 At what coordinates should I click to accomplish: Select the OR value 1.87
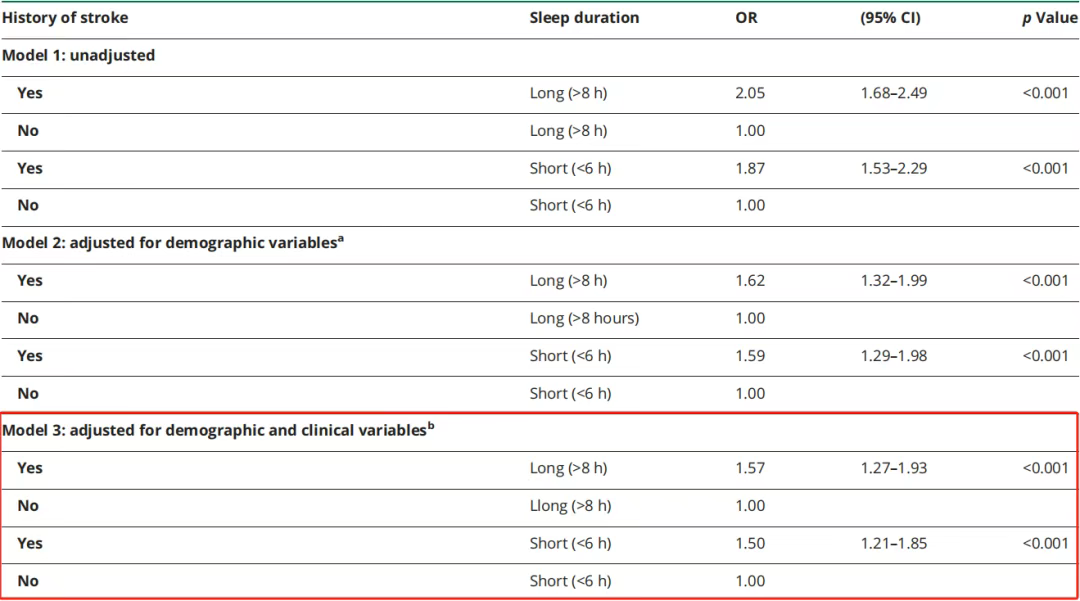(x=750, y=168)
